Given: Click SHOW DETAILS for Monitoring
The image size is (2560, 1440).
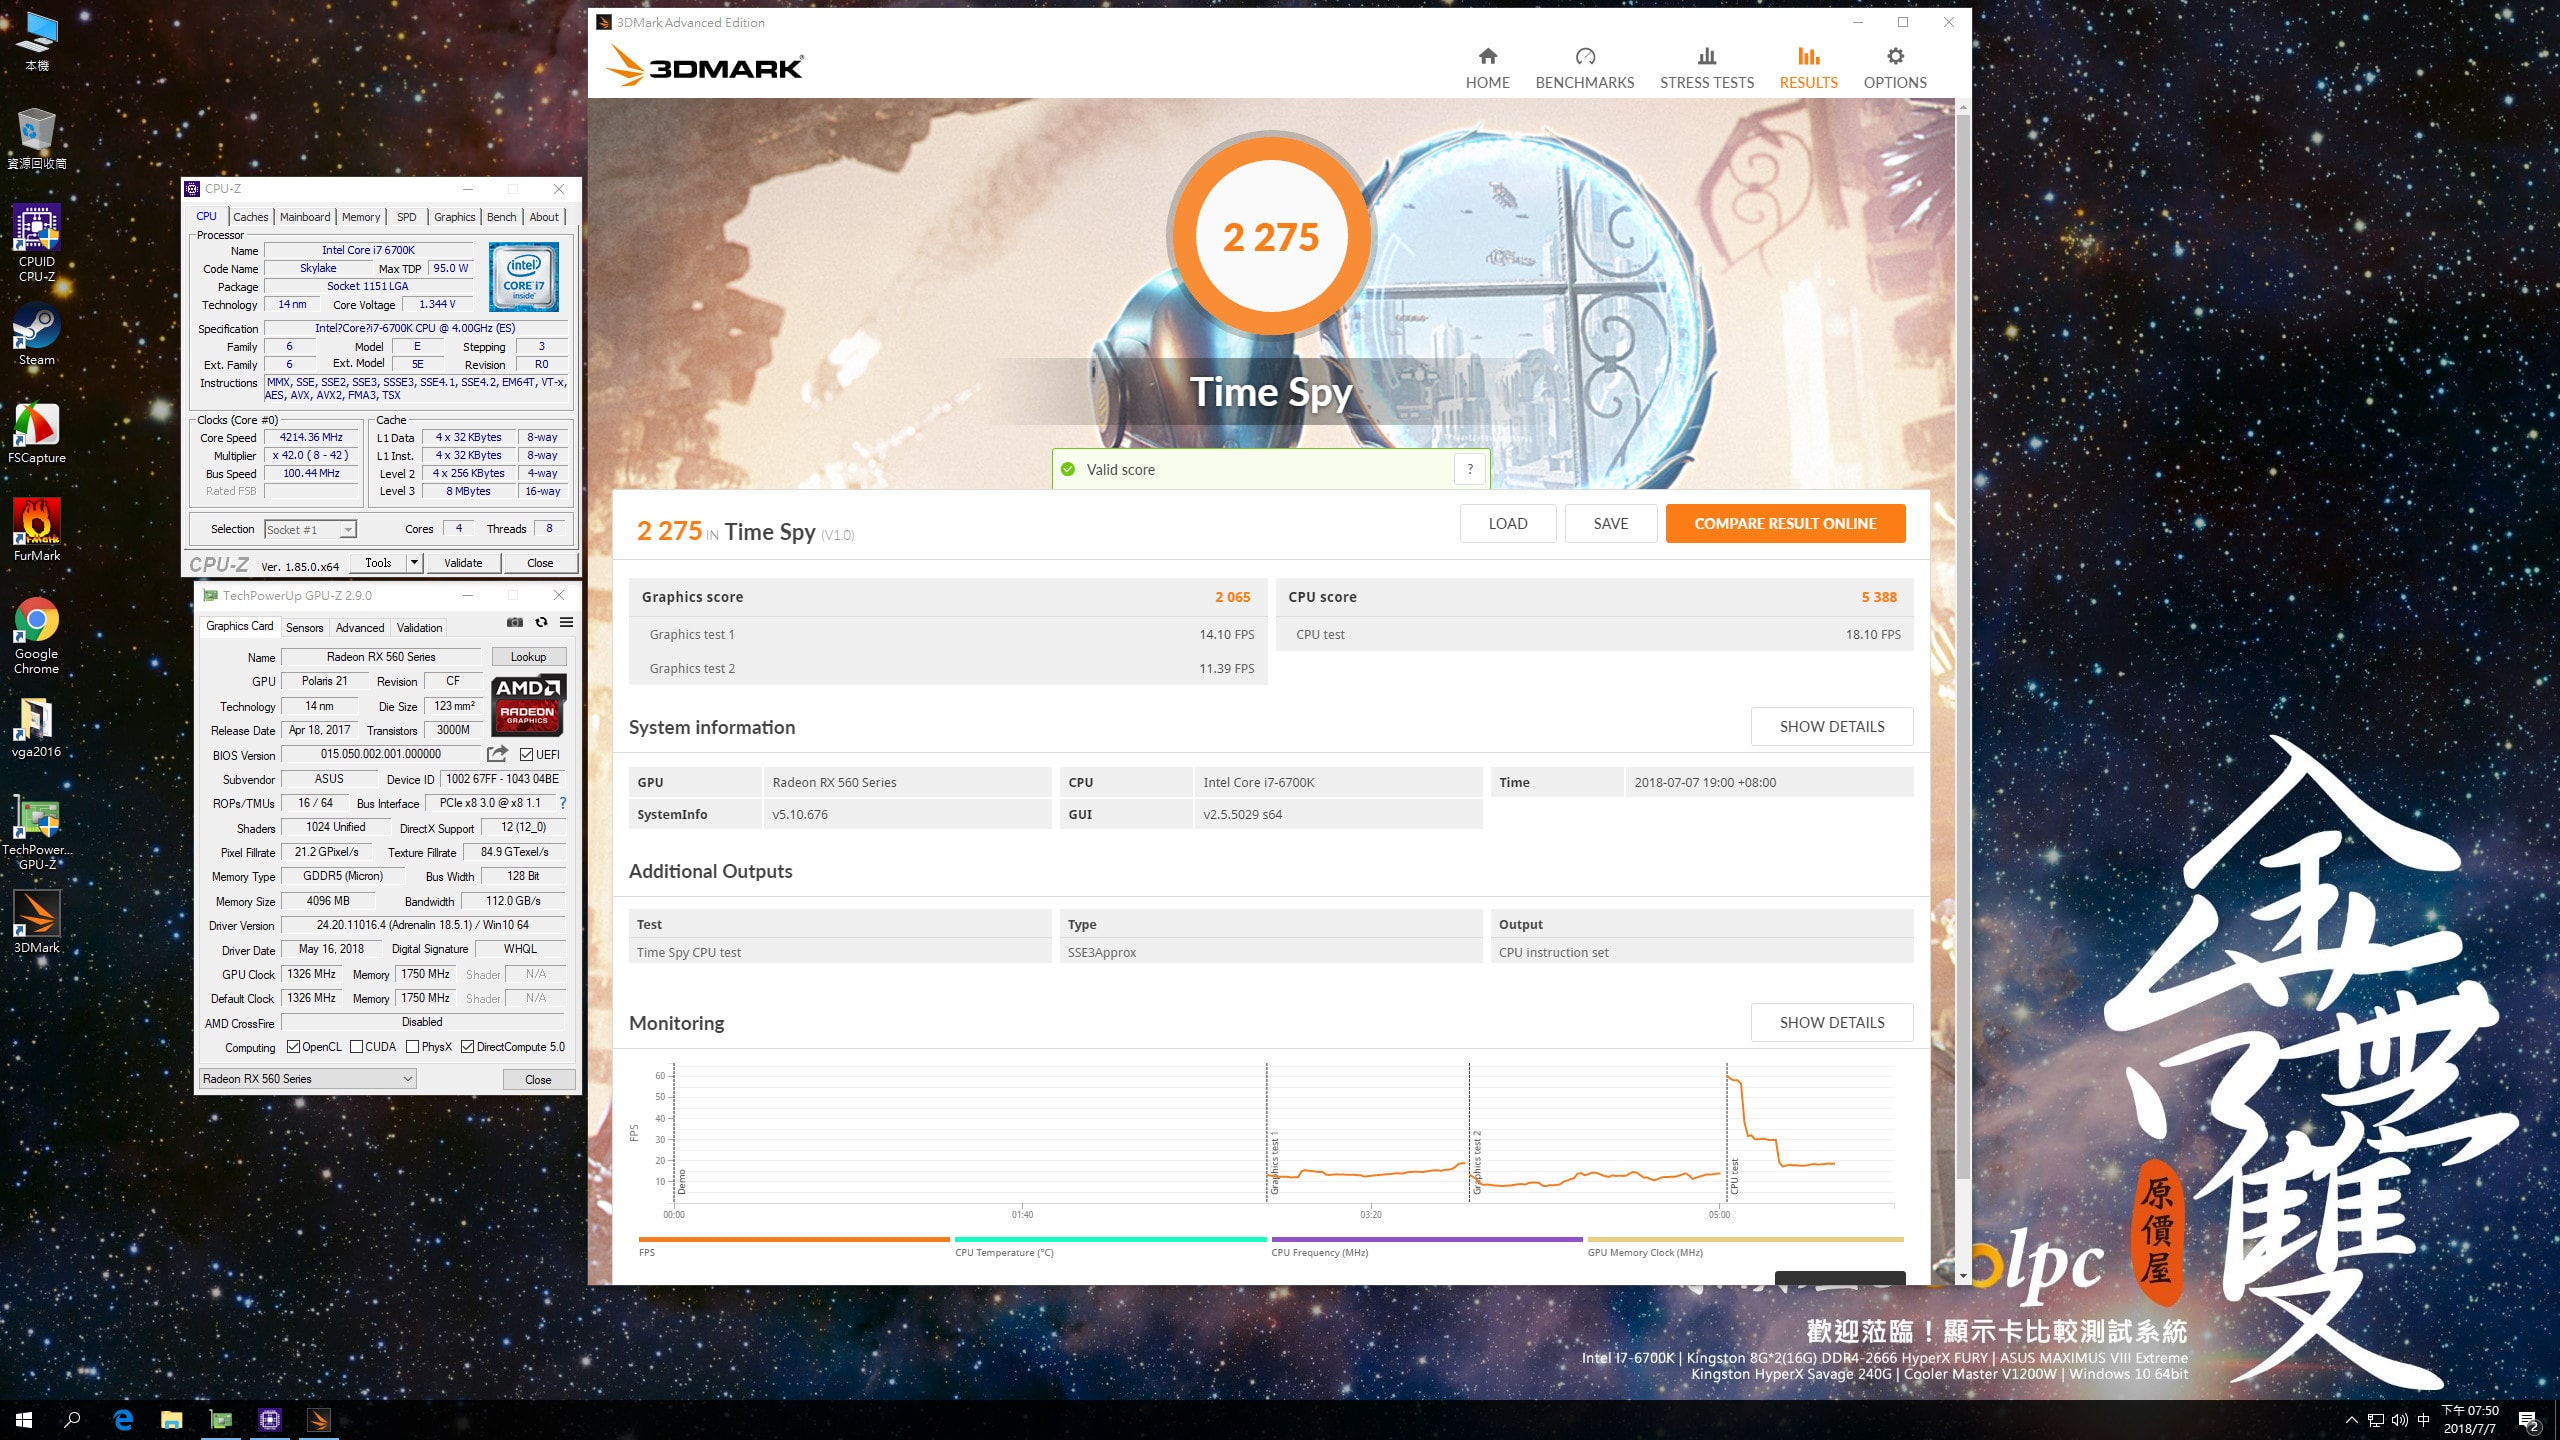Looking at the screenshot, I should point(1831,1022).
